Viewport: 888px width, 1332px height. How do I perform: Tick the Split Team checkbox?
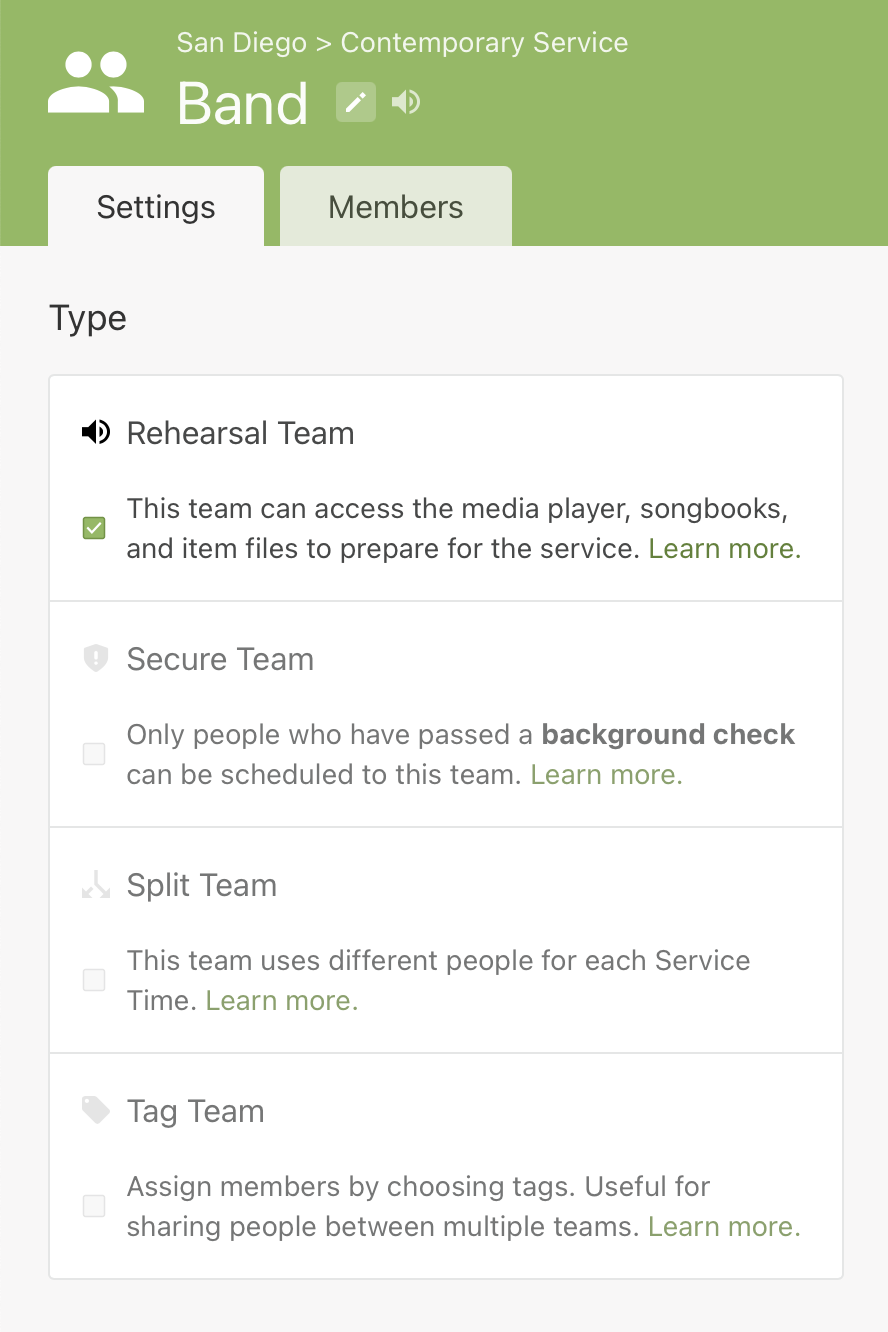94,980
